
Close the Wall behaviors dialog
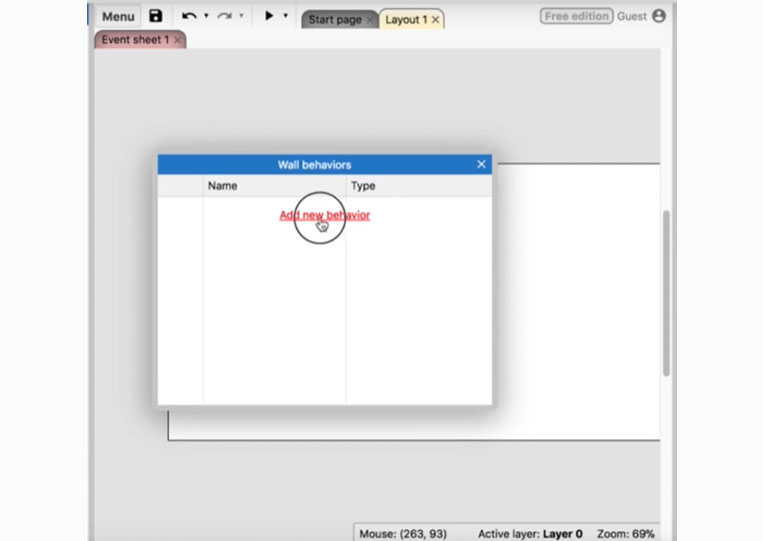click(x=481, y=164)
